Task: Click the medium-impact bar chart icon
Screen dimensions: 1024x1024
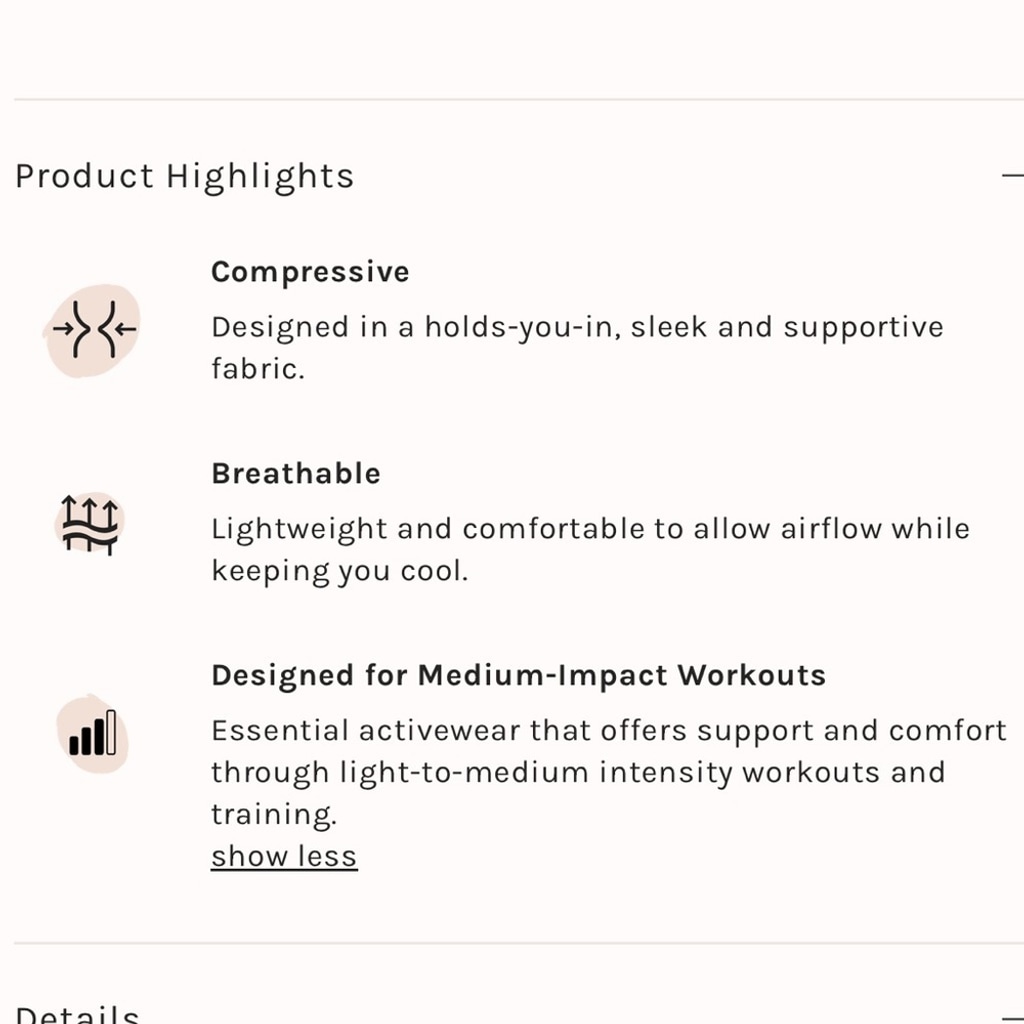Action: point(92,733)
